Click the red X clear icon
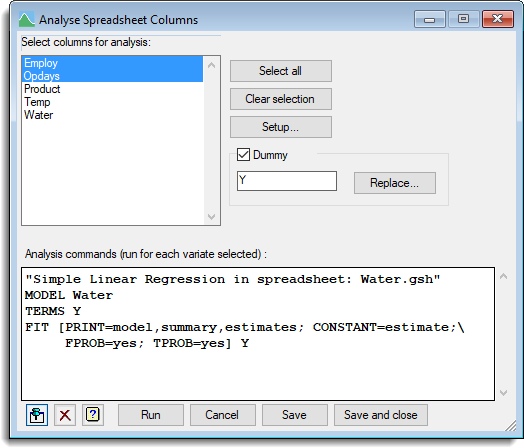524x448 pixels. click(65, 415)
